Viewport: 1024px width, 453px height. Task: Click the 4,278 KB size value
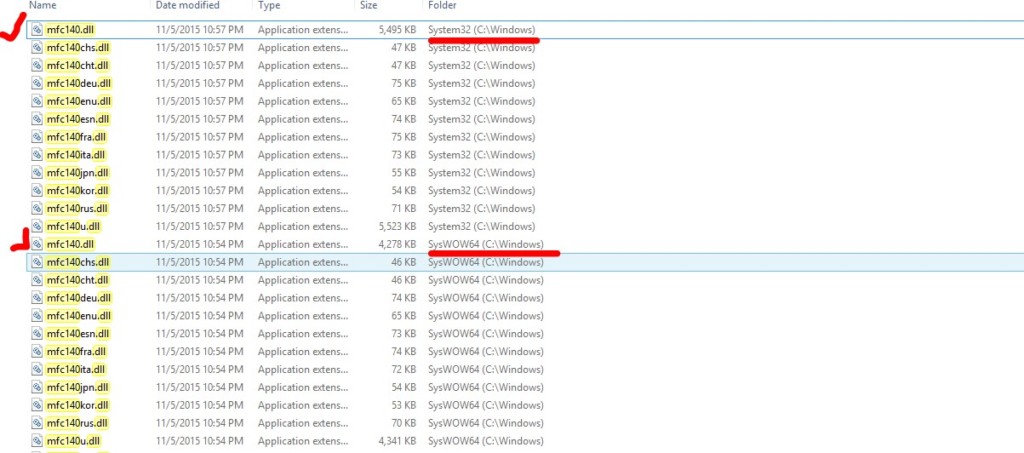(x=397, y=244)
